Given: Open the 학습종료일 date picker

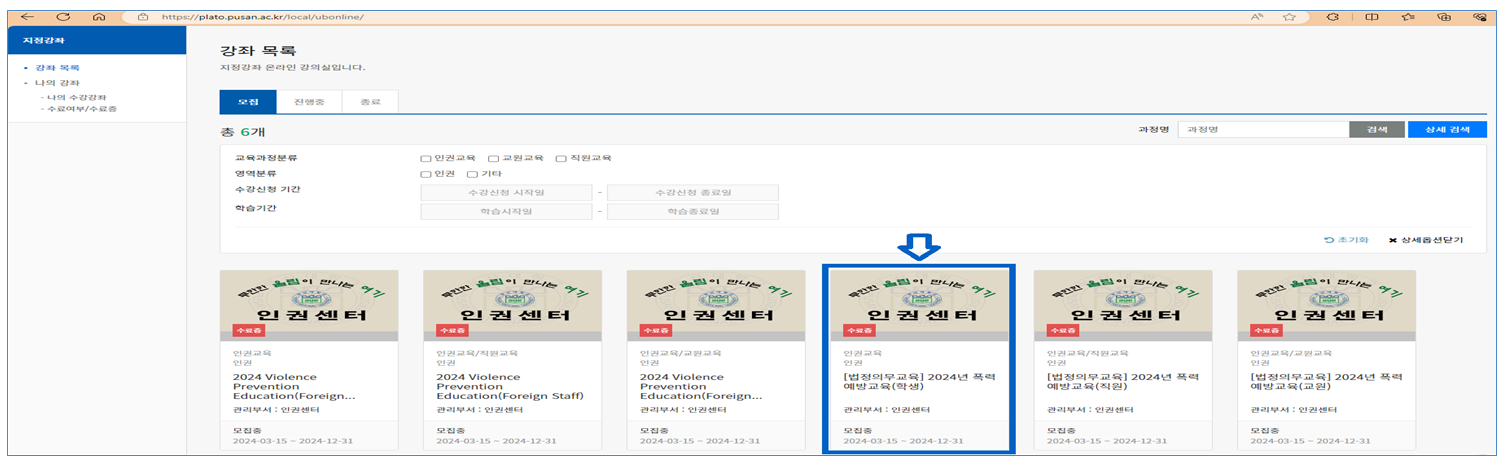Looking at the screenshot, I should [693, 211].
